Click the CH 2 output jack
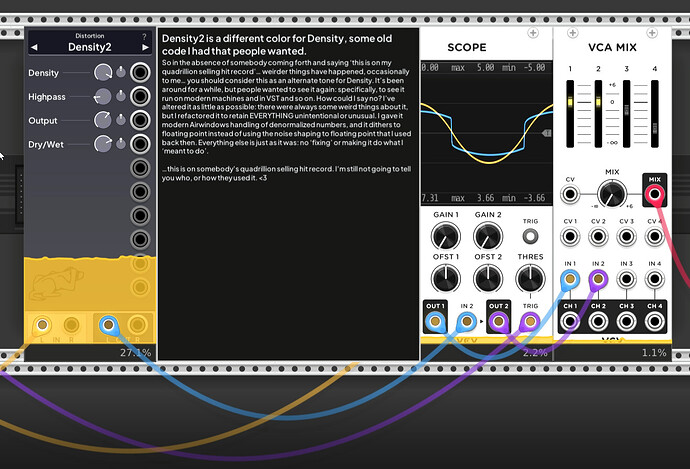The image size is (690, 469). (x=598, y=322)
